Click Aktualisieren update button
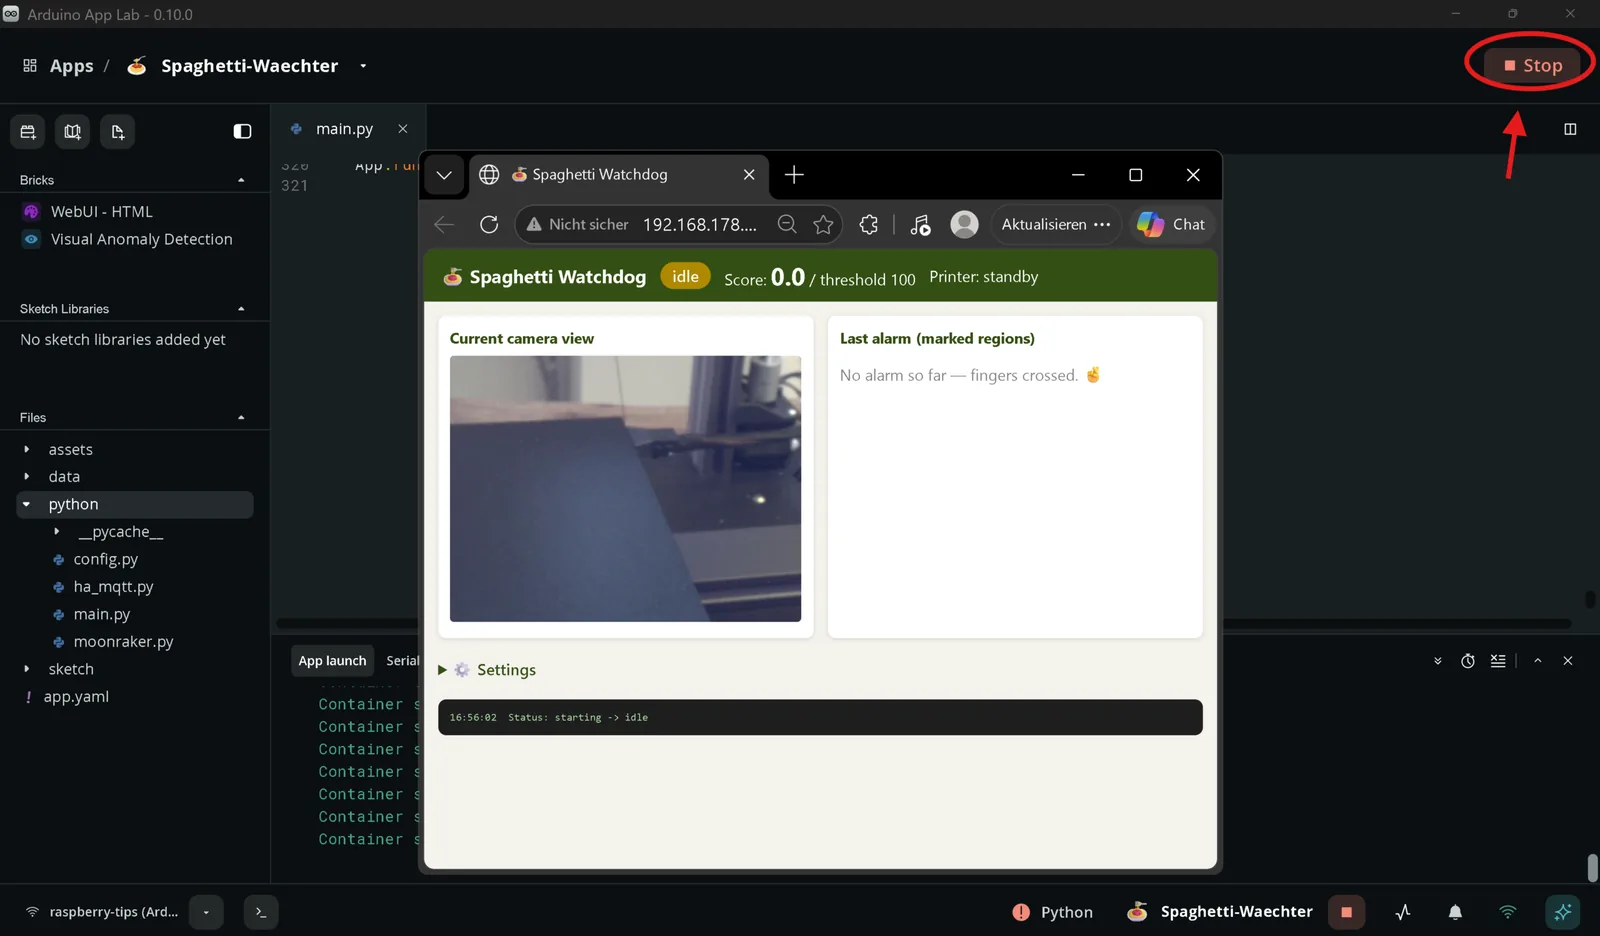Image resolution: width=1600 pixels, height=936 pixels. (x=1055, y=225)
